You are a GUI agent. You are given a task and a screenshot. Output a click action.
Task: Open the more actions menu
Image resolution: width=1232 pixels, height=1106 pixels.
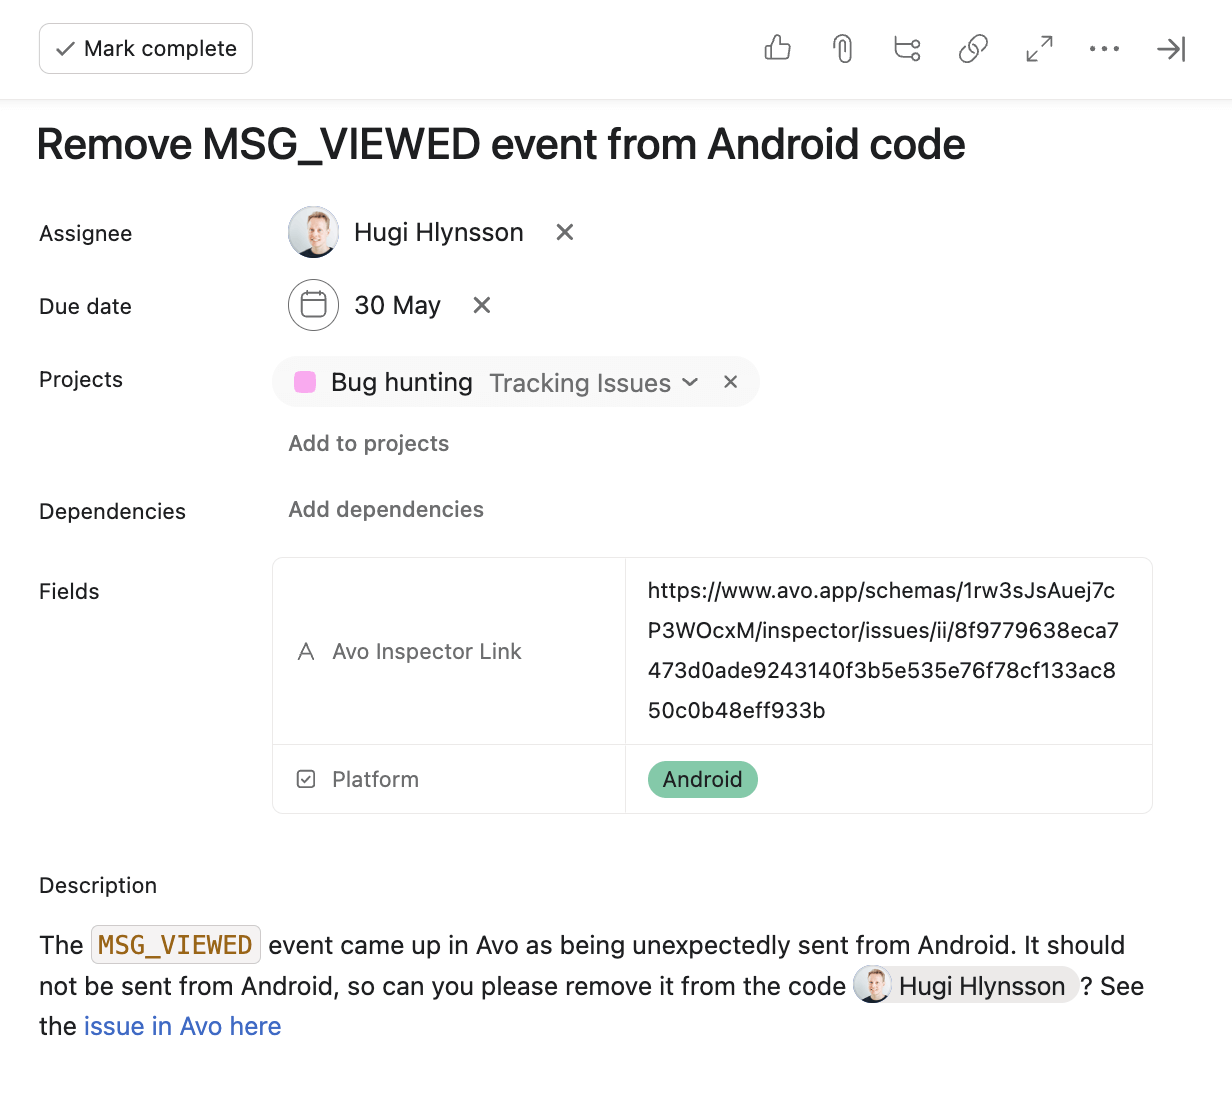pos(1104,48)
